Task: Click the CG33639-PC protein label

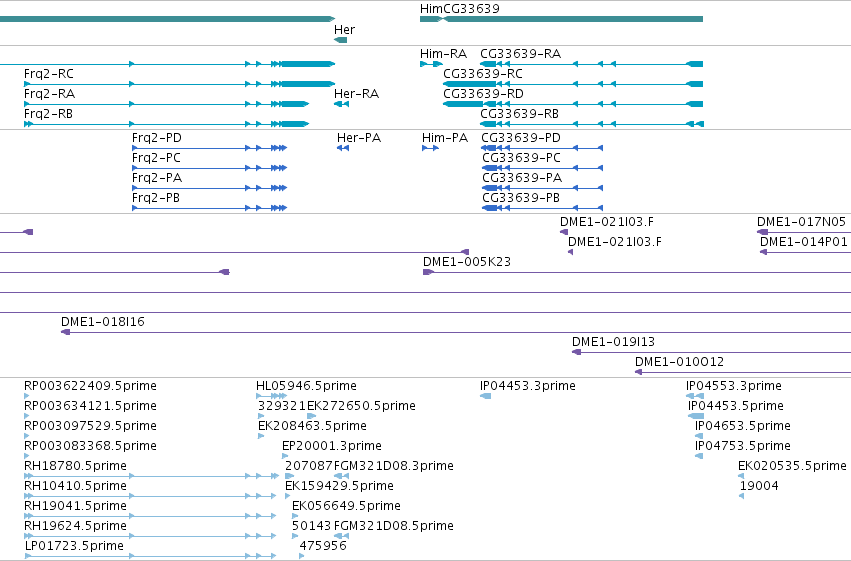Action: [522, 158]
